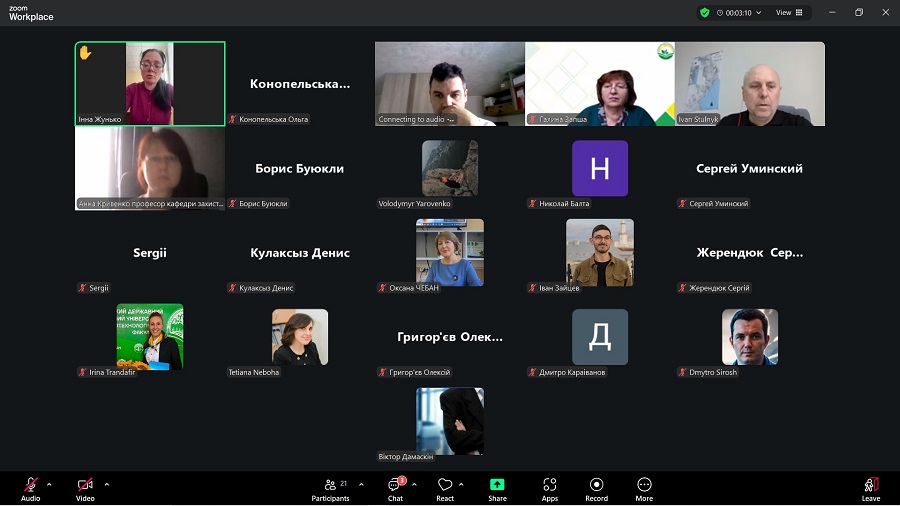Screen dimensions: 900x506
Task: Click the muted mic icon by Николай Балта label
Action: click(x=533, y=204)
